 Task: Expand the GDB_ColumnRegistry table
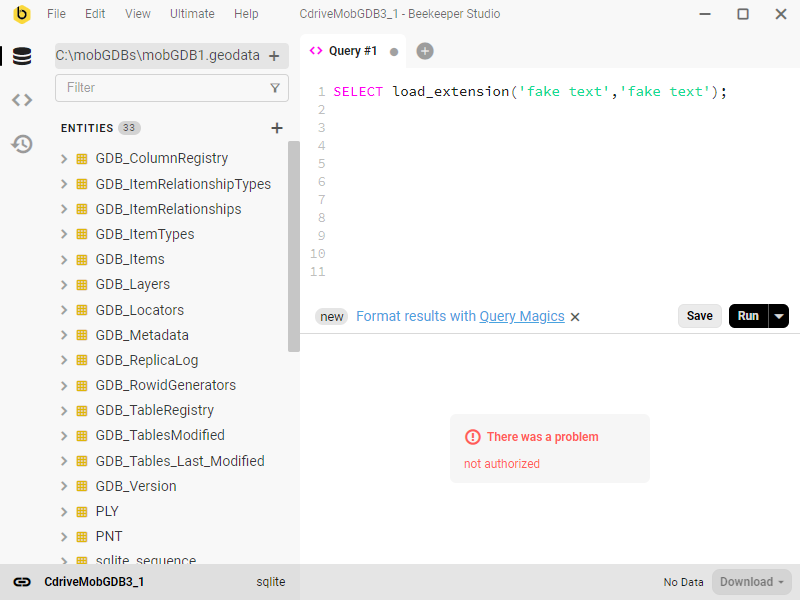(x=64, y=159)
